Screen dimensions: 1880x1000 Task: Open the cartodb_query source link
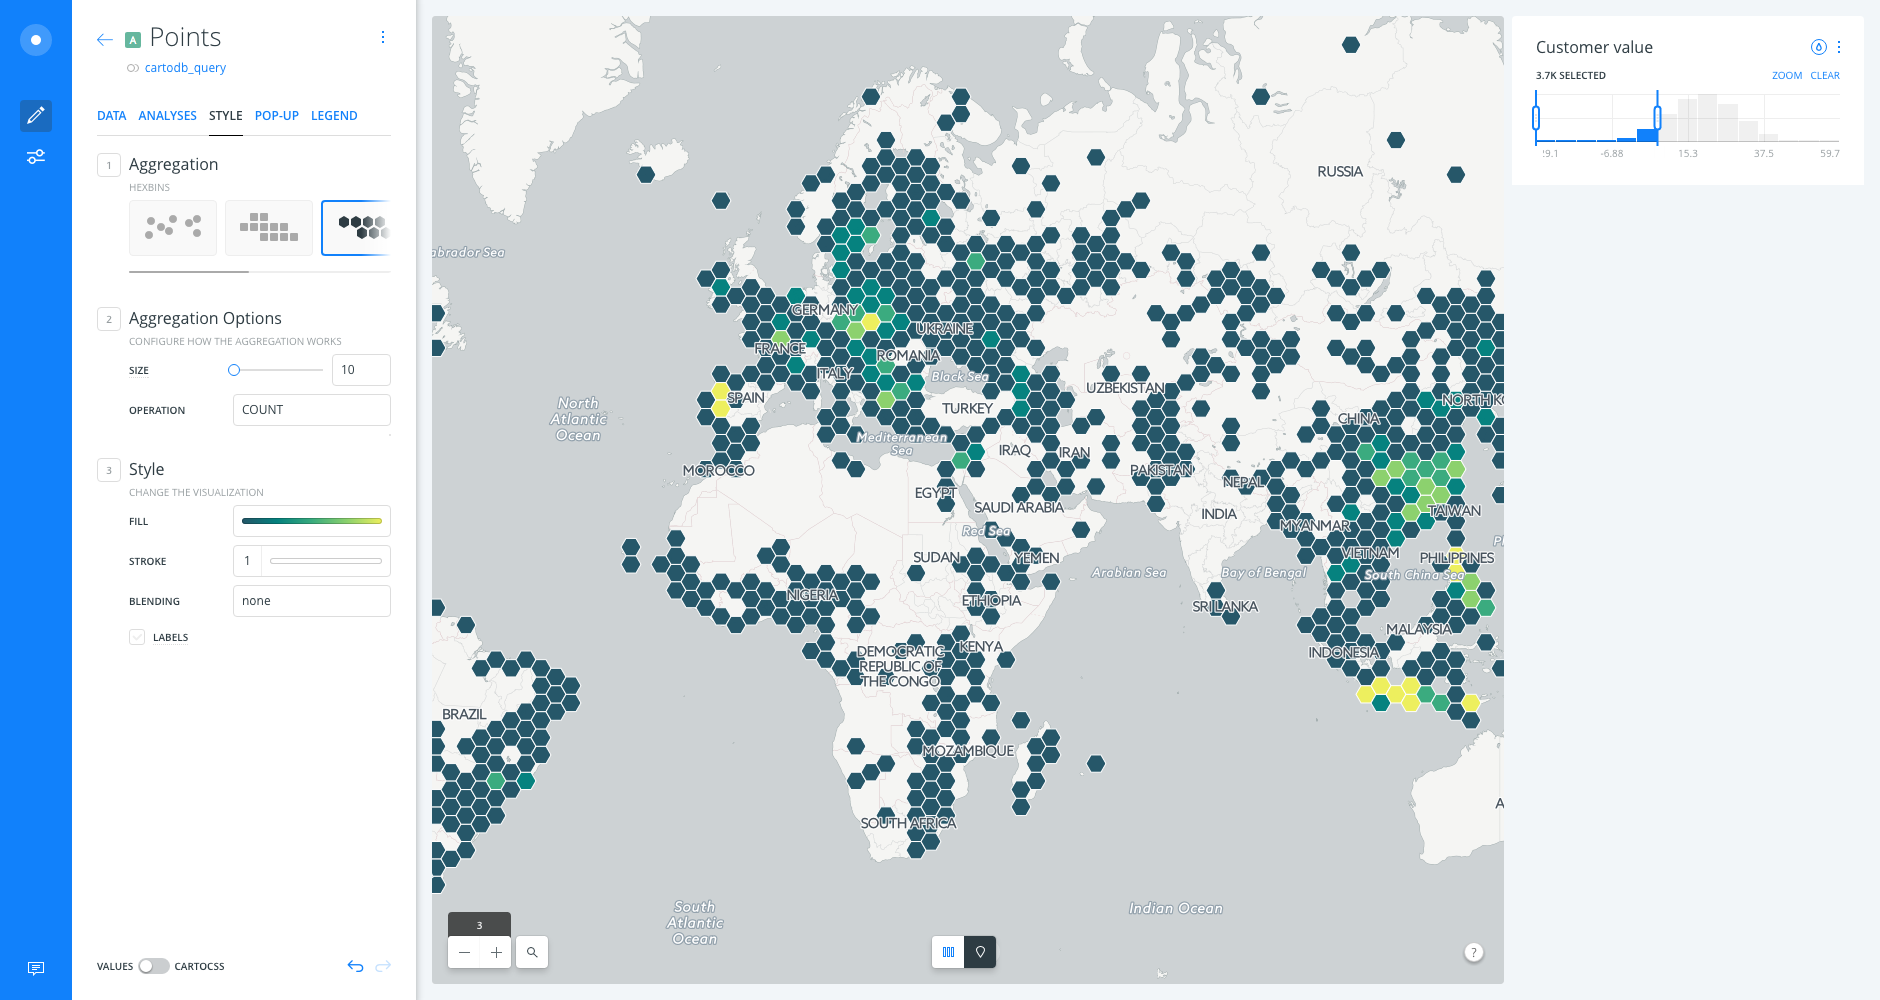tap(184, 67)
